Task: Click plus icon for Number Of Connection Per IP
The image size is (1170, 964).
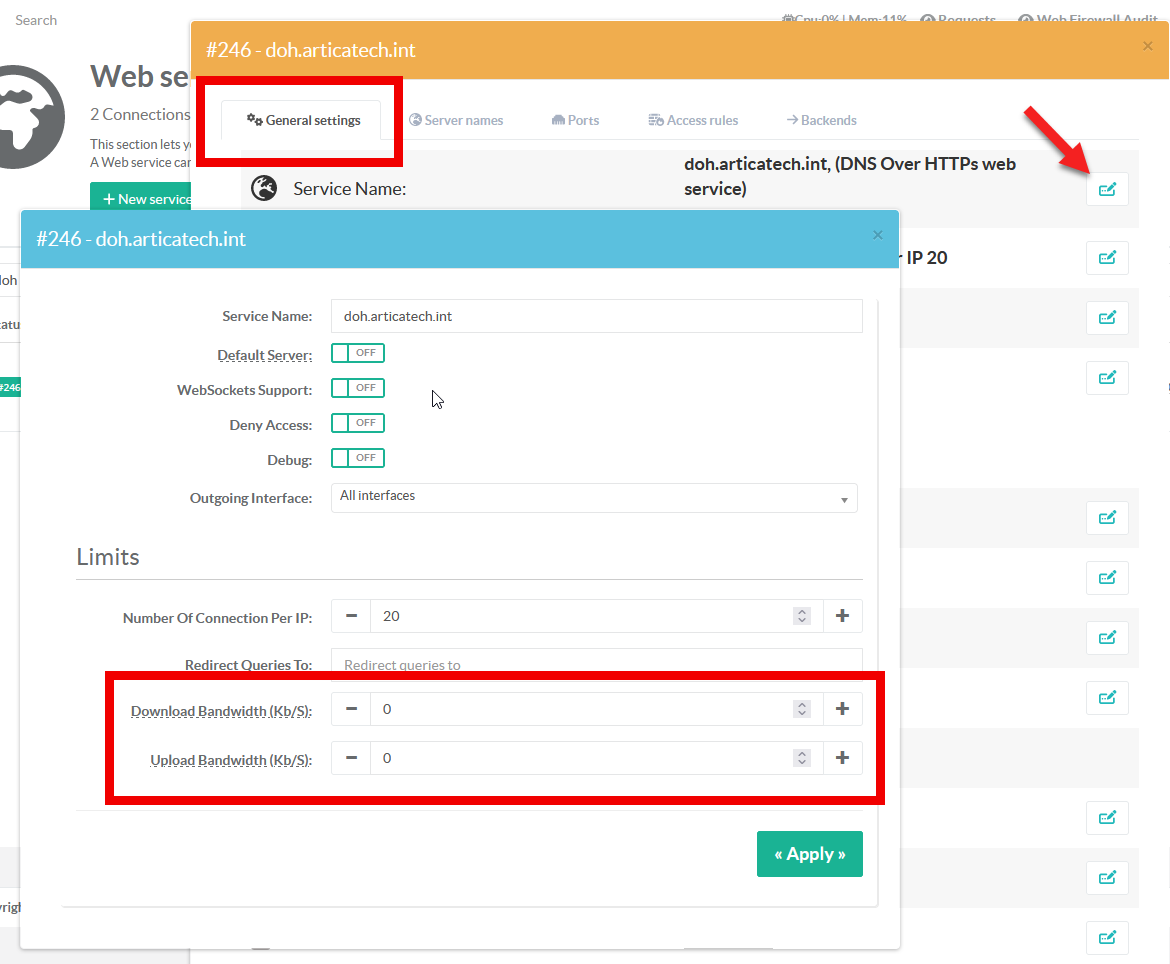Action: [842, 616]
